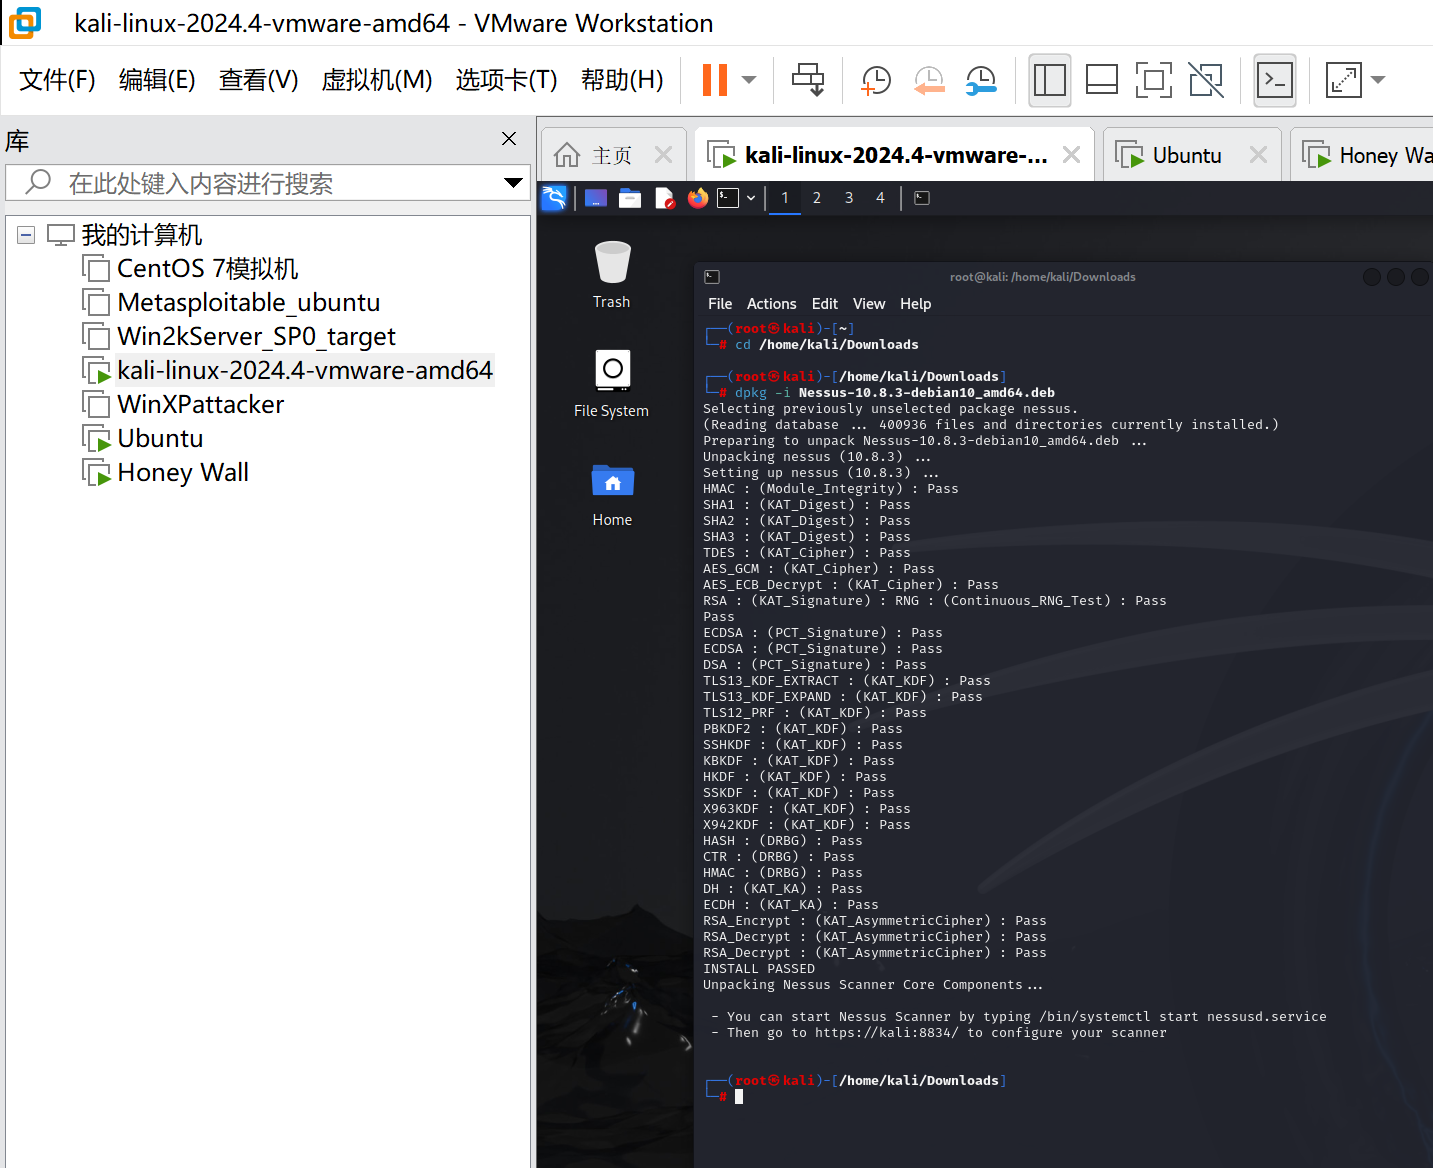
Task: Open the terminal Help menu
Action: click(916, 304)
